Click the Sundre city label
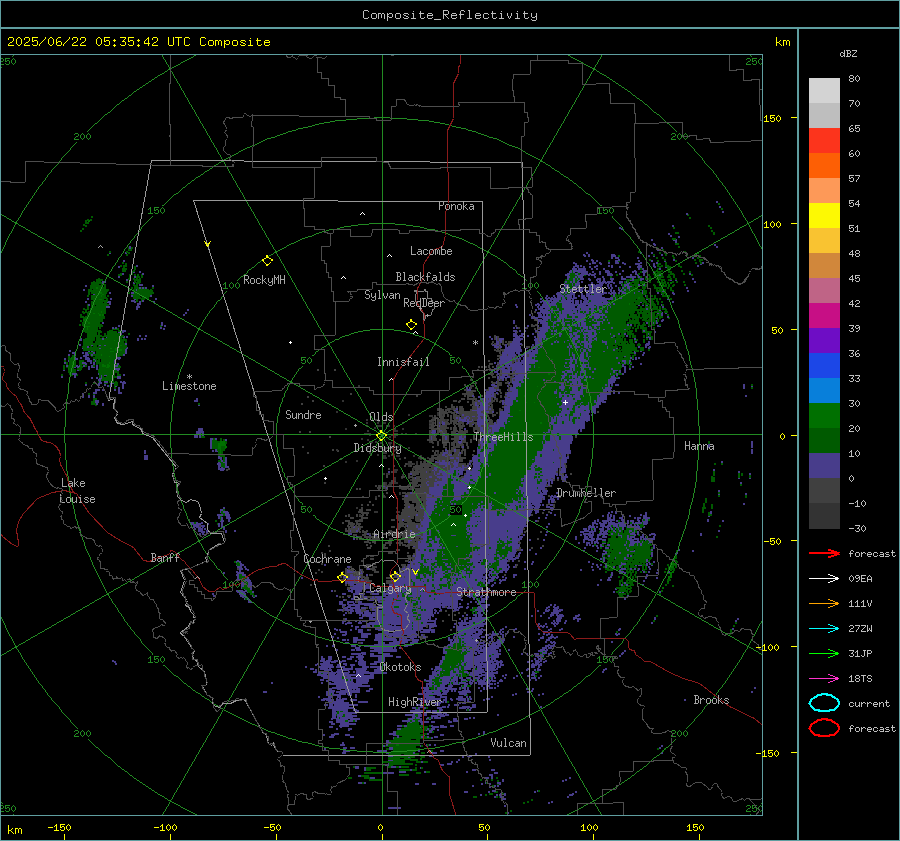The image size is (900, 841). [x=303, y=415]
